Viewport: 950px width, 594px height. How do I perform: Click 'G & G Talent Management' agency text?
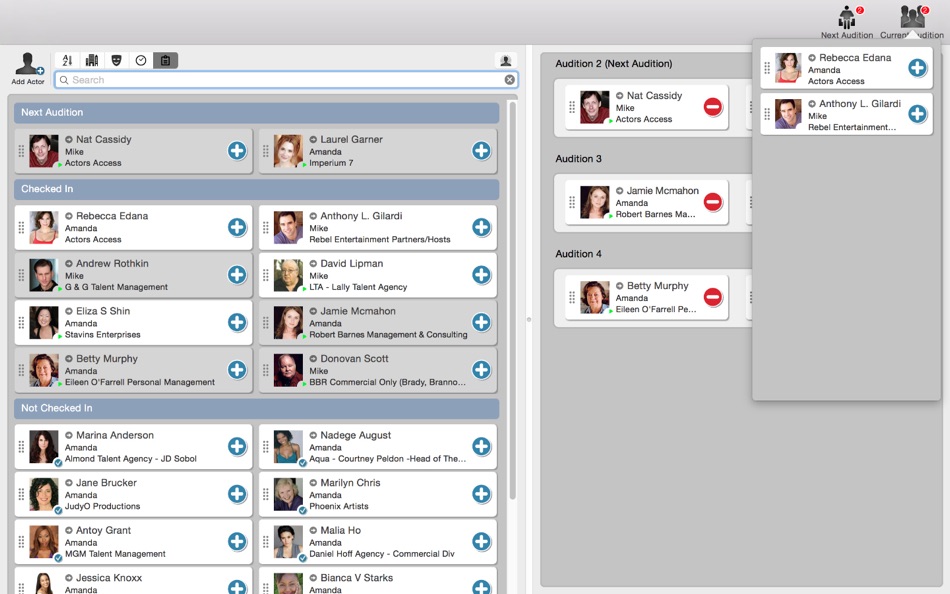116,287
